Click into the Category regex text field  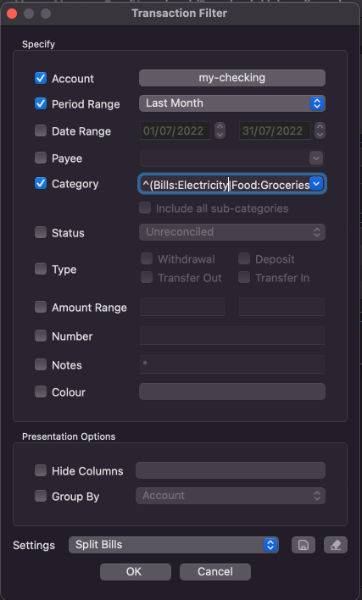tap(224, 184)
